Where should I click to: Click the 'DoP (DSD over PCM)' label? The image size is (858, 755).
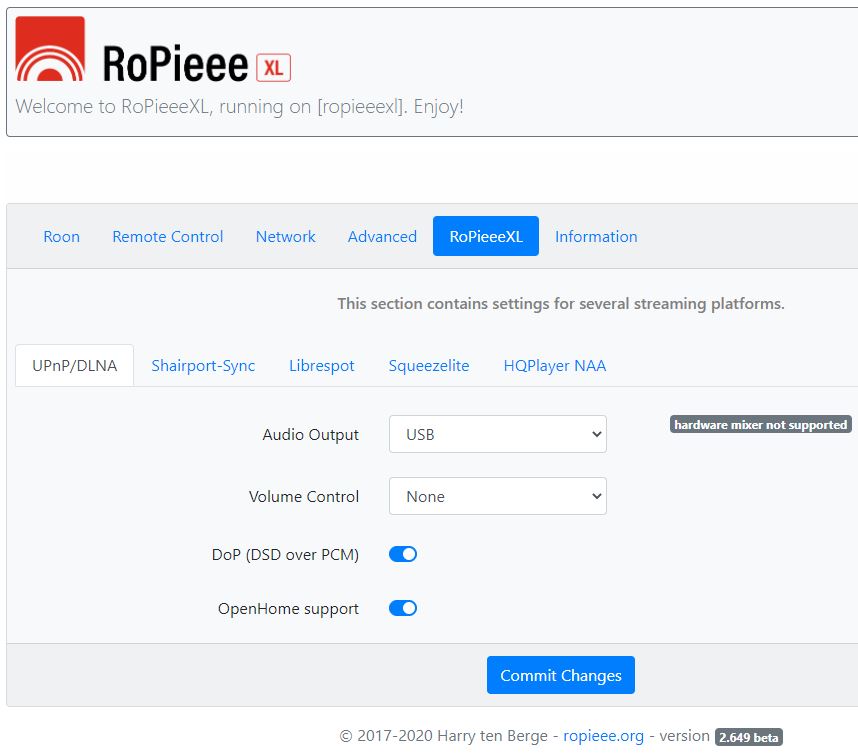285,554
